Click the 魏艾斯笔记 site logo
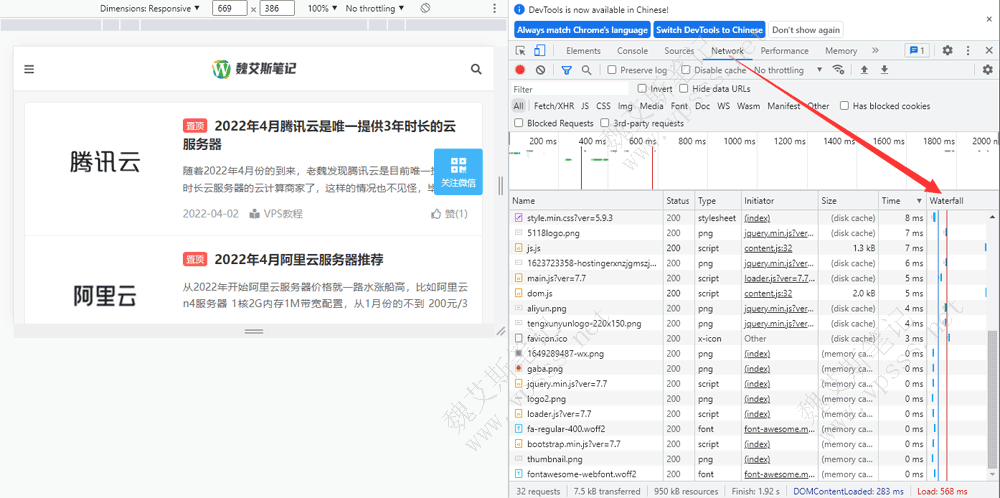 [254, 69]
